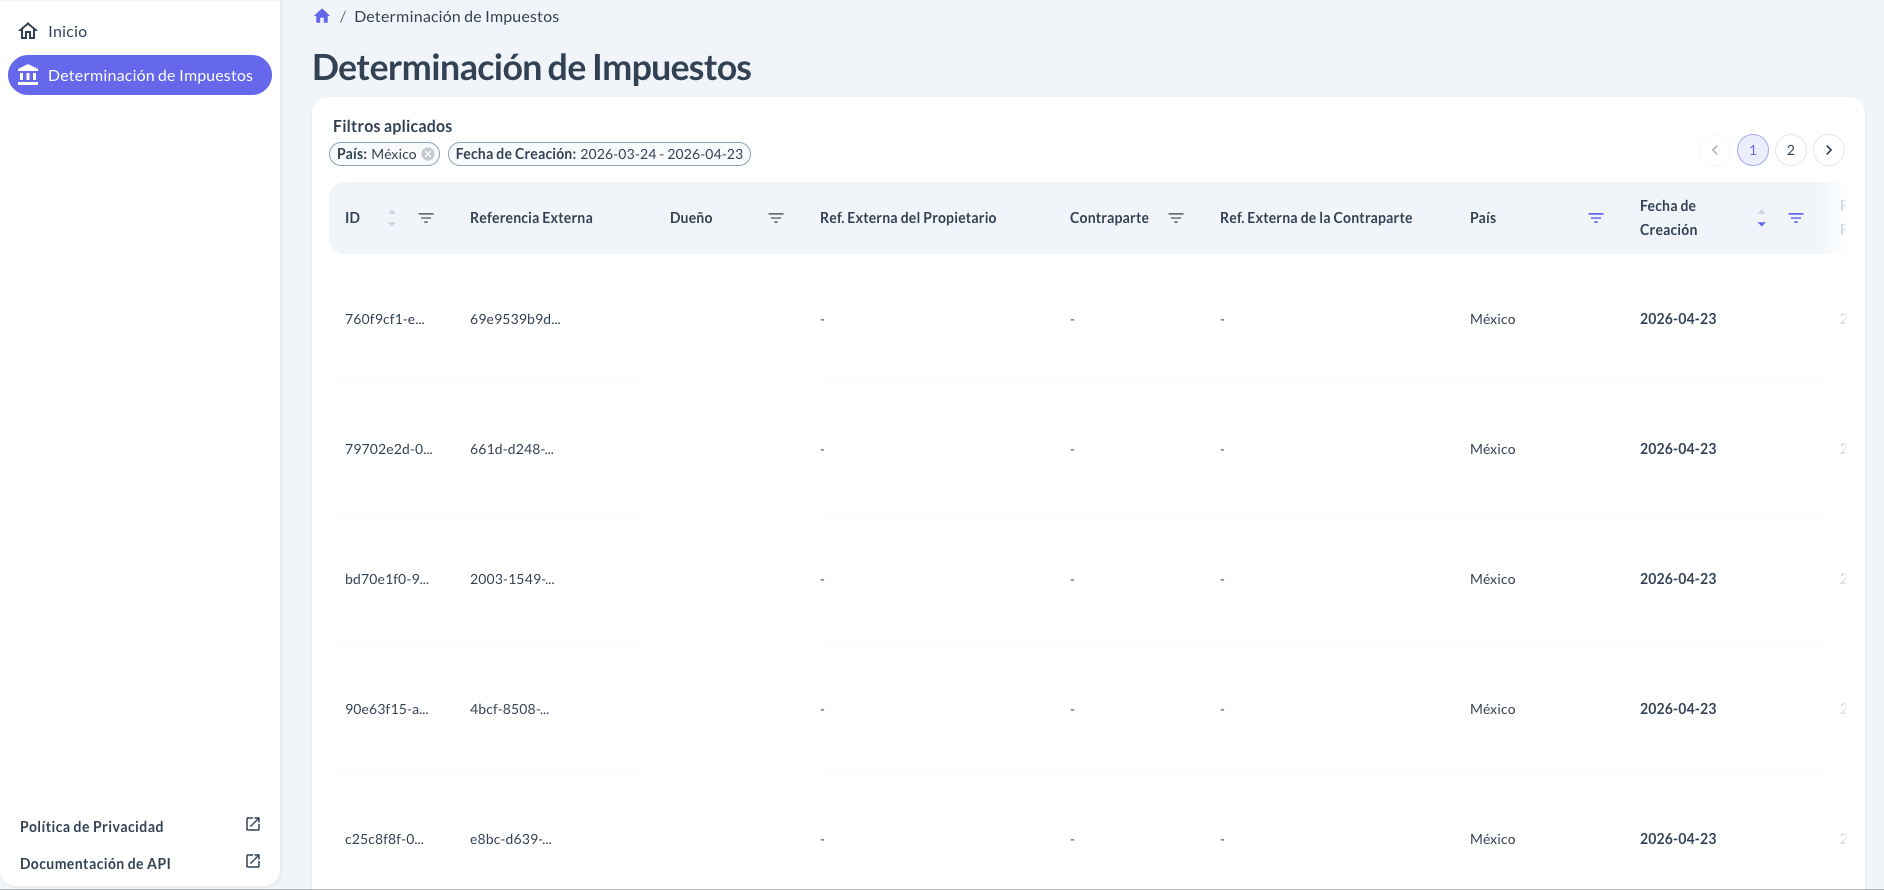Open the Contraparte column filter
The image size is (1884, 890).
point(1176,218)
